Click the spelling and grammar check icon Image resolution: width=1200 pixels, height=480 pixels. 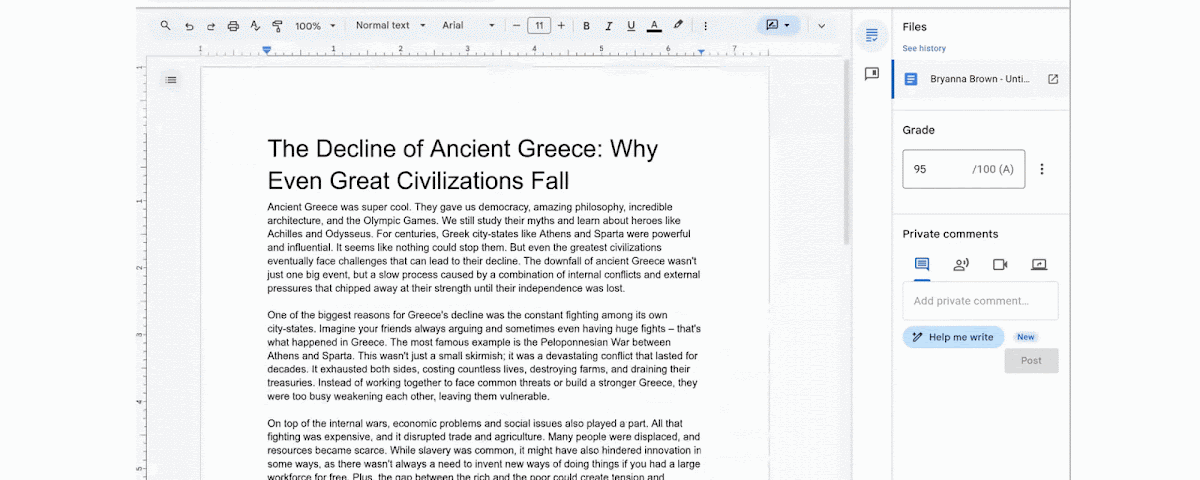255,26
